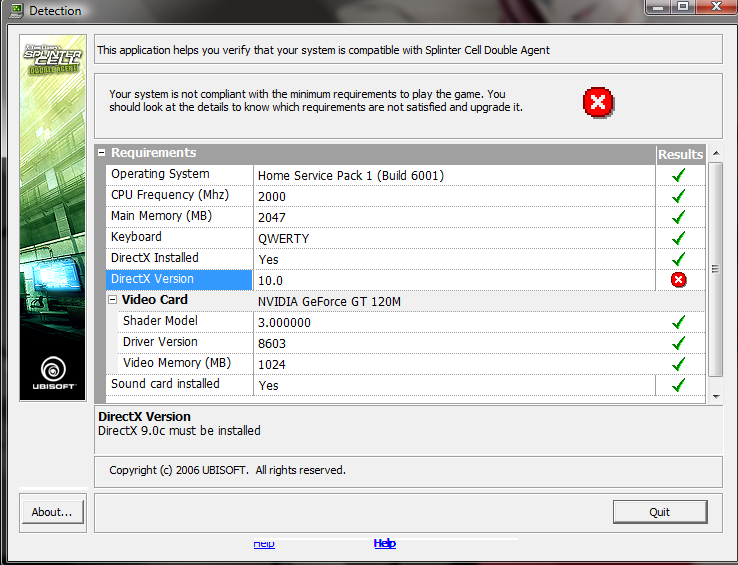Click the Results column header
Image resolution: width=738 pixels, height=565 pixels.
point(681,154)
